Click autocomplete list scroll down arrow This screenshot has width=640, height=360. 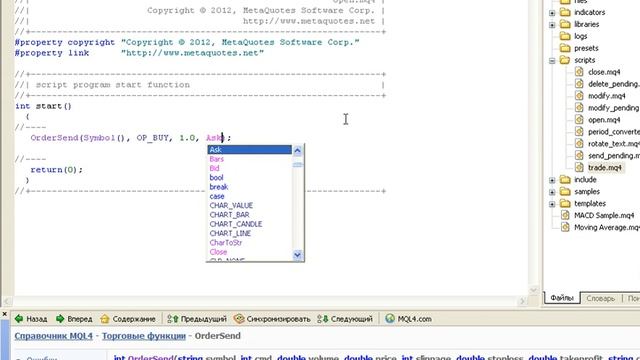pyautogui.click(x=298, y=255)
